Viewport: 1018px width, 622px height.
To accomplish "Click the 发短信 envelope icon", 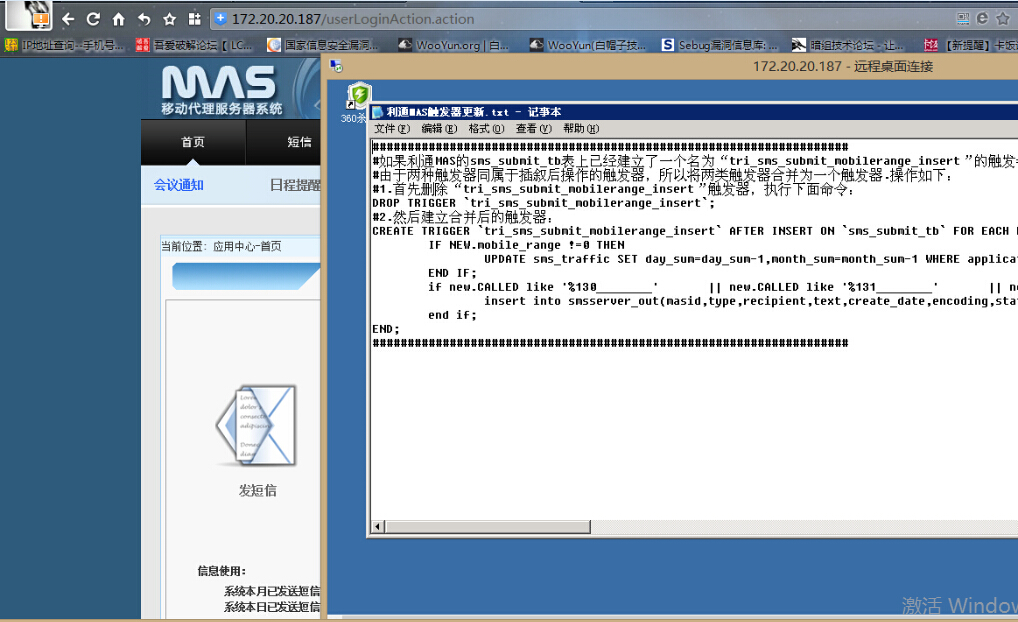I will (257, 425).
